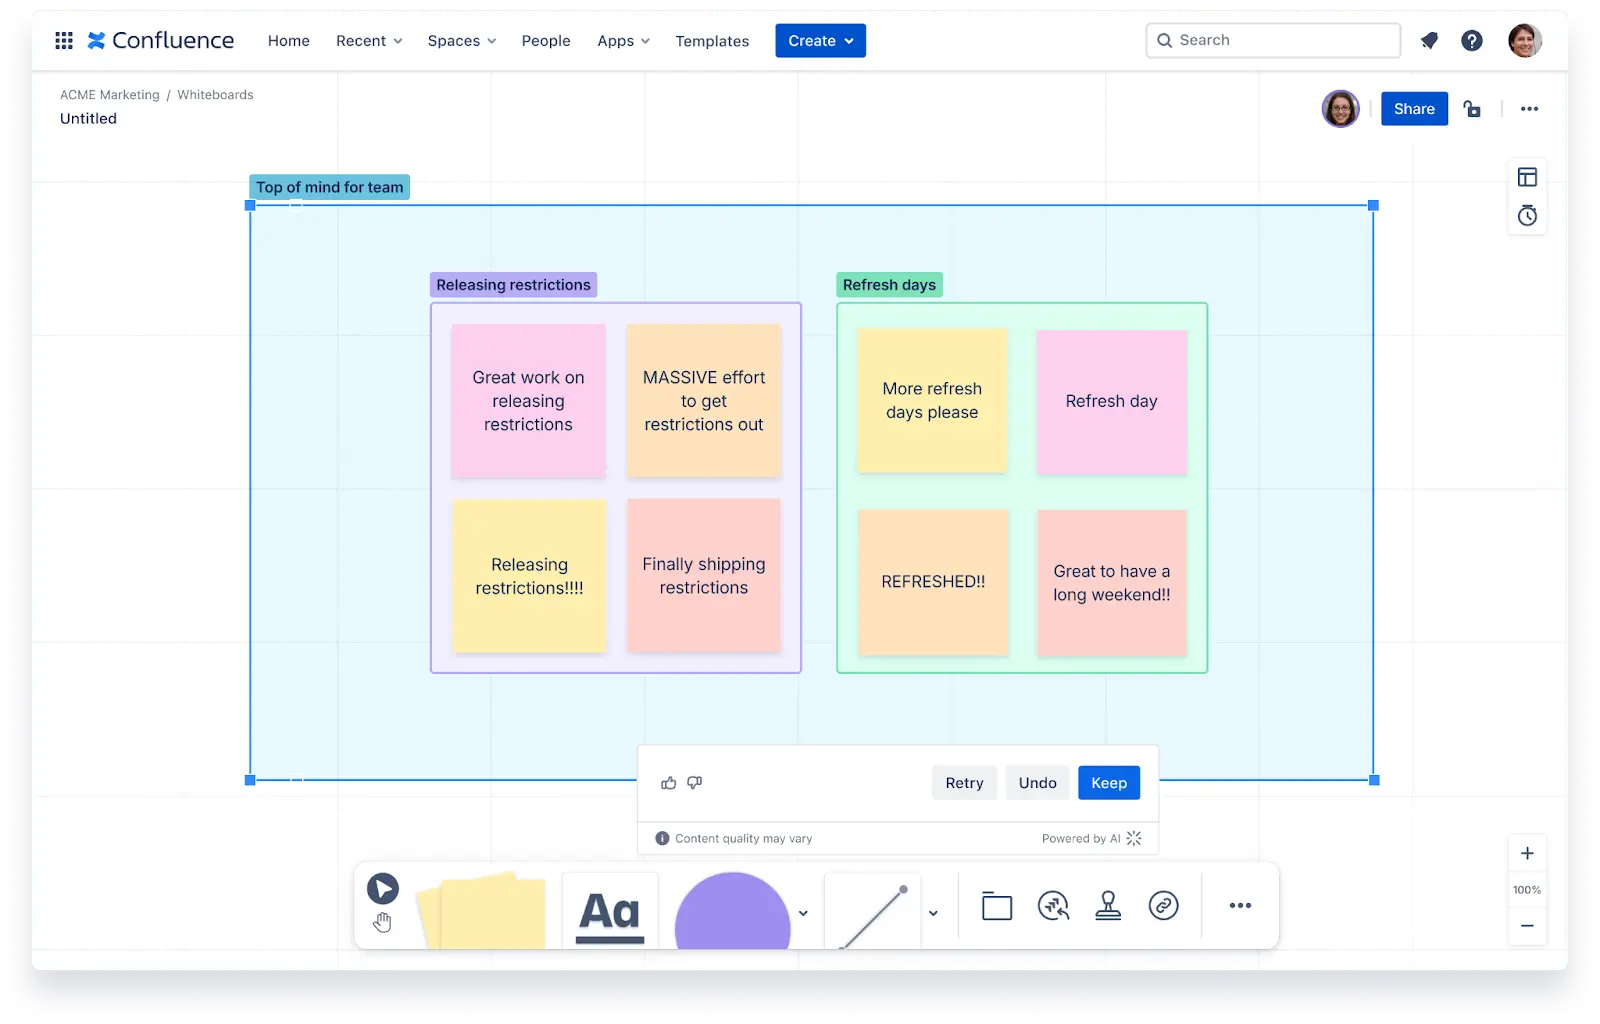Click the Retry button
This screenshot has width=1600, height=1024.
(x=964, y=783)
